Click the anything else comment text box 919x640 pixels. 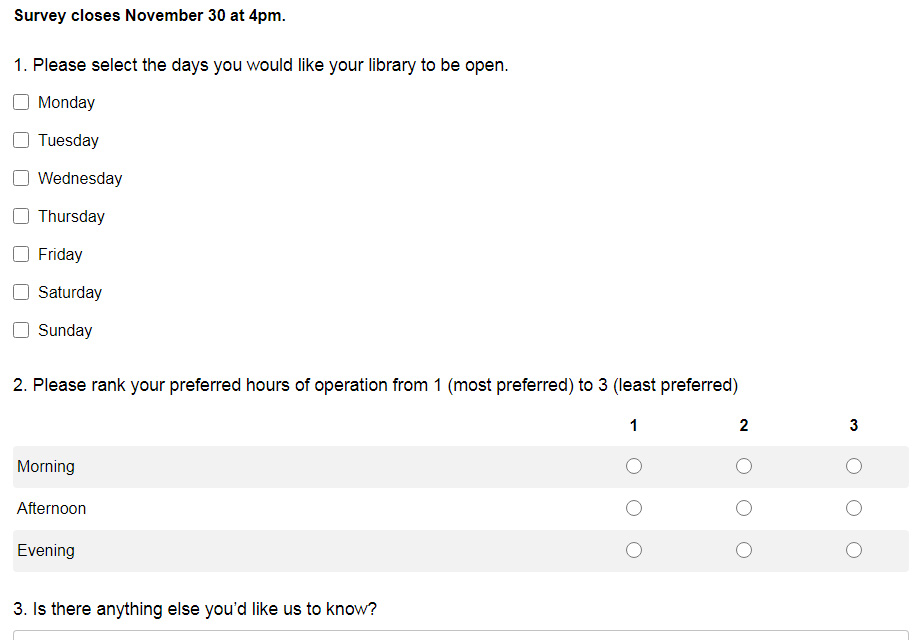click(x=460, y=635)
